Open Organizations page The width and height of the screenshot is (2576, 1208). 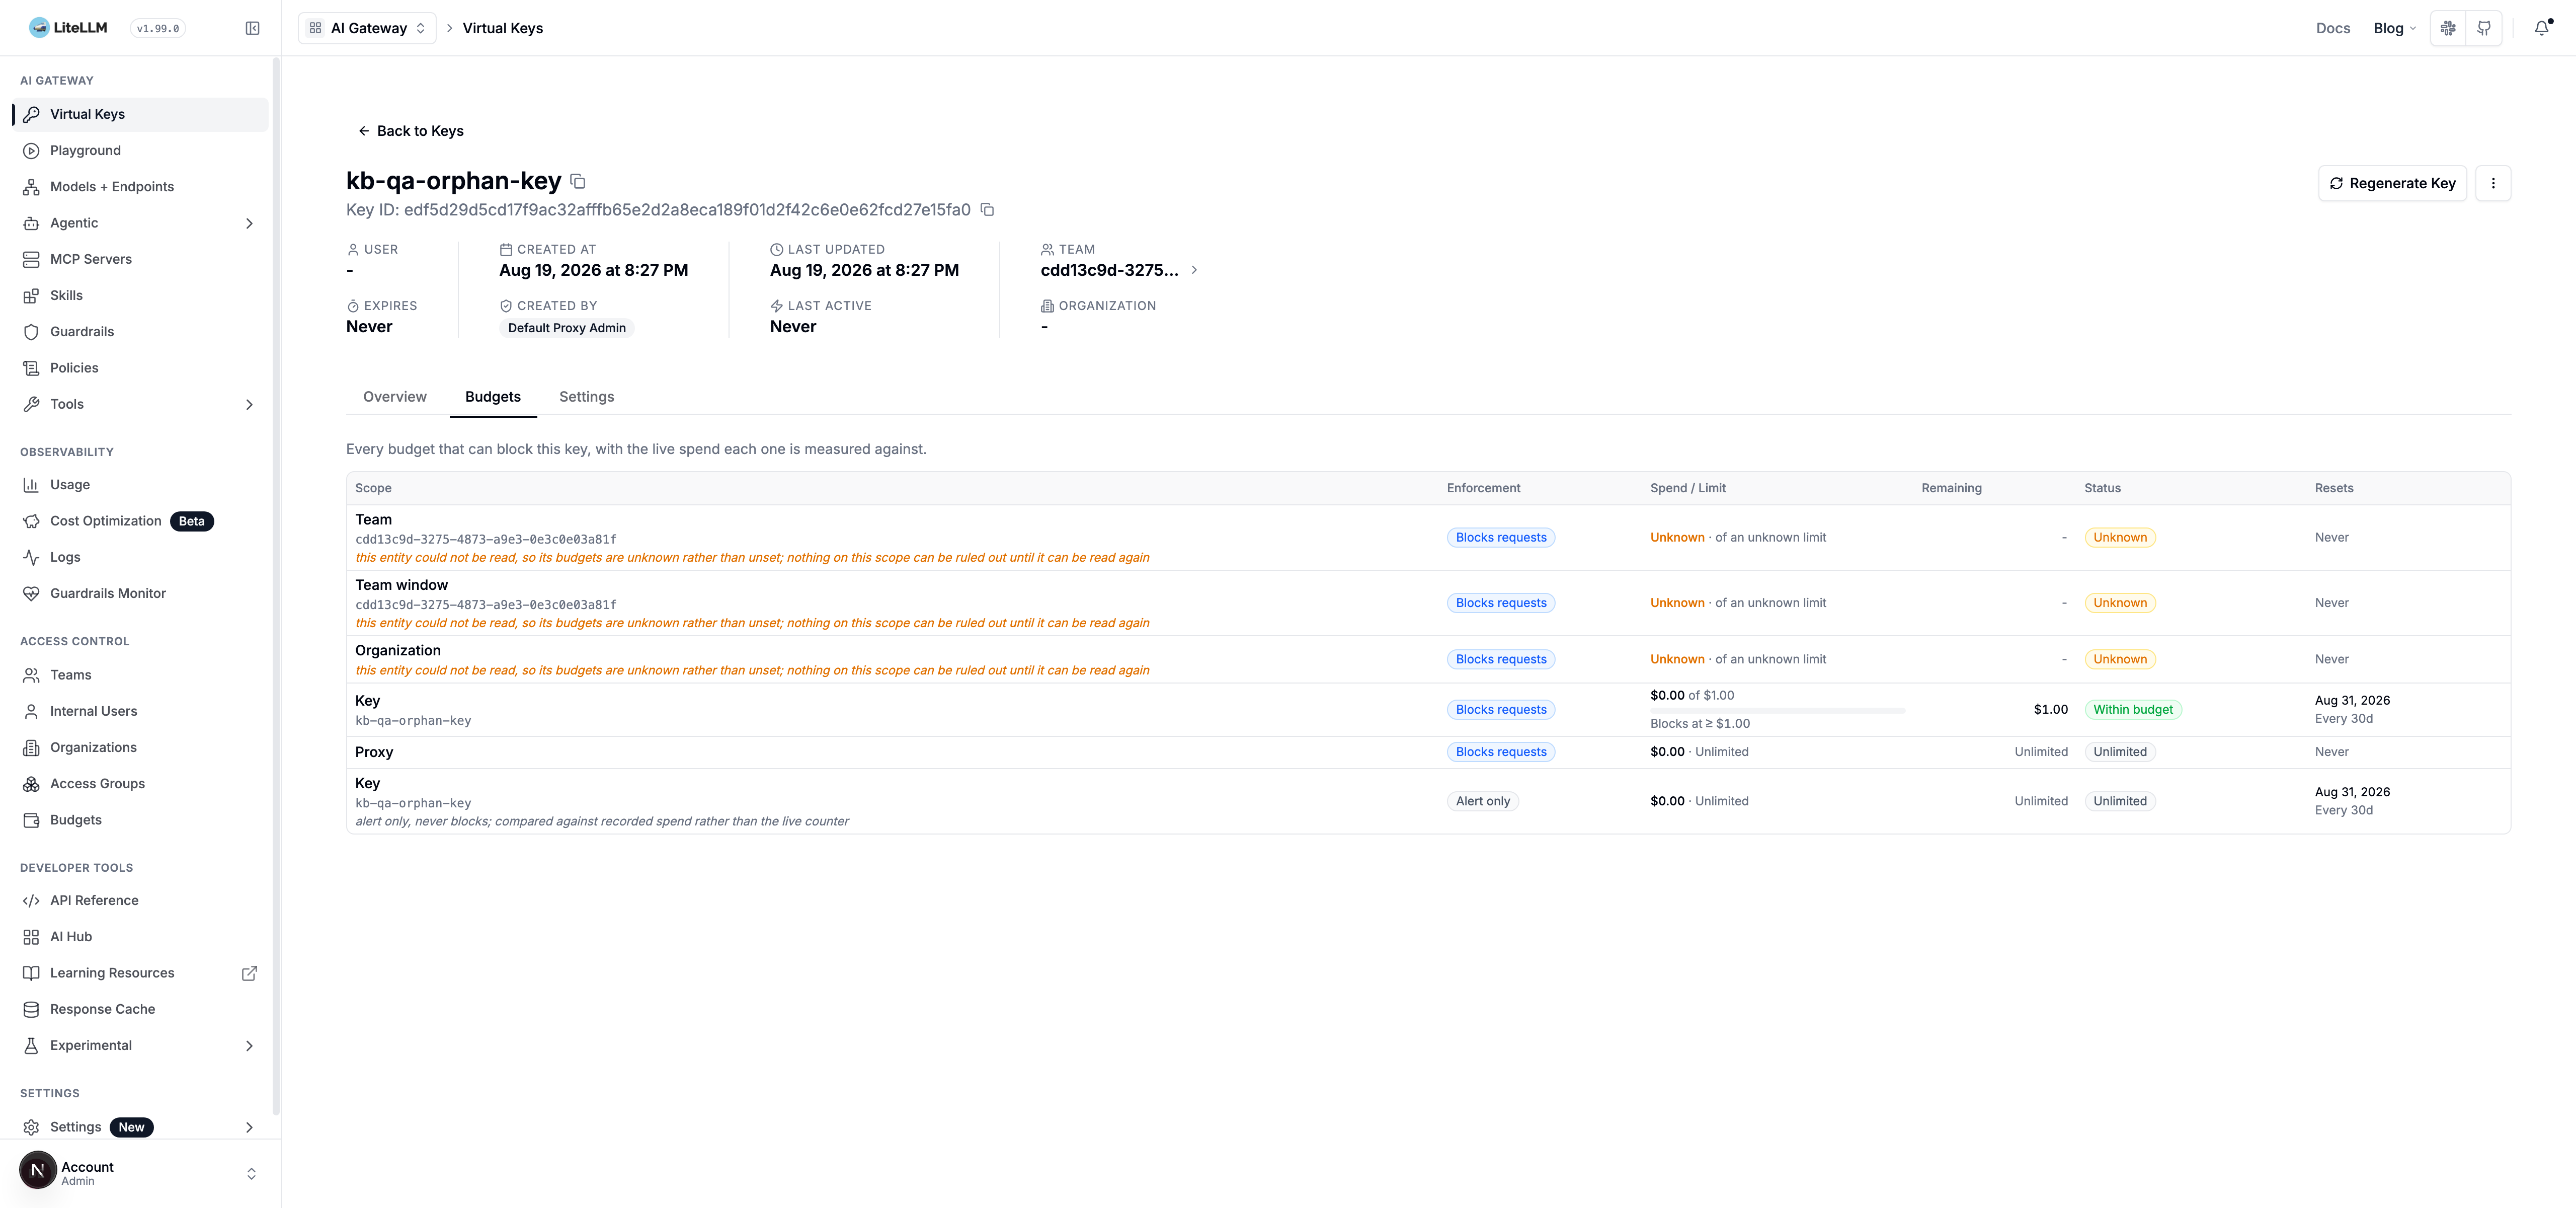pos(140,747)
